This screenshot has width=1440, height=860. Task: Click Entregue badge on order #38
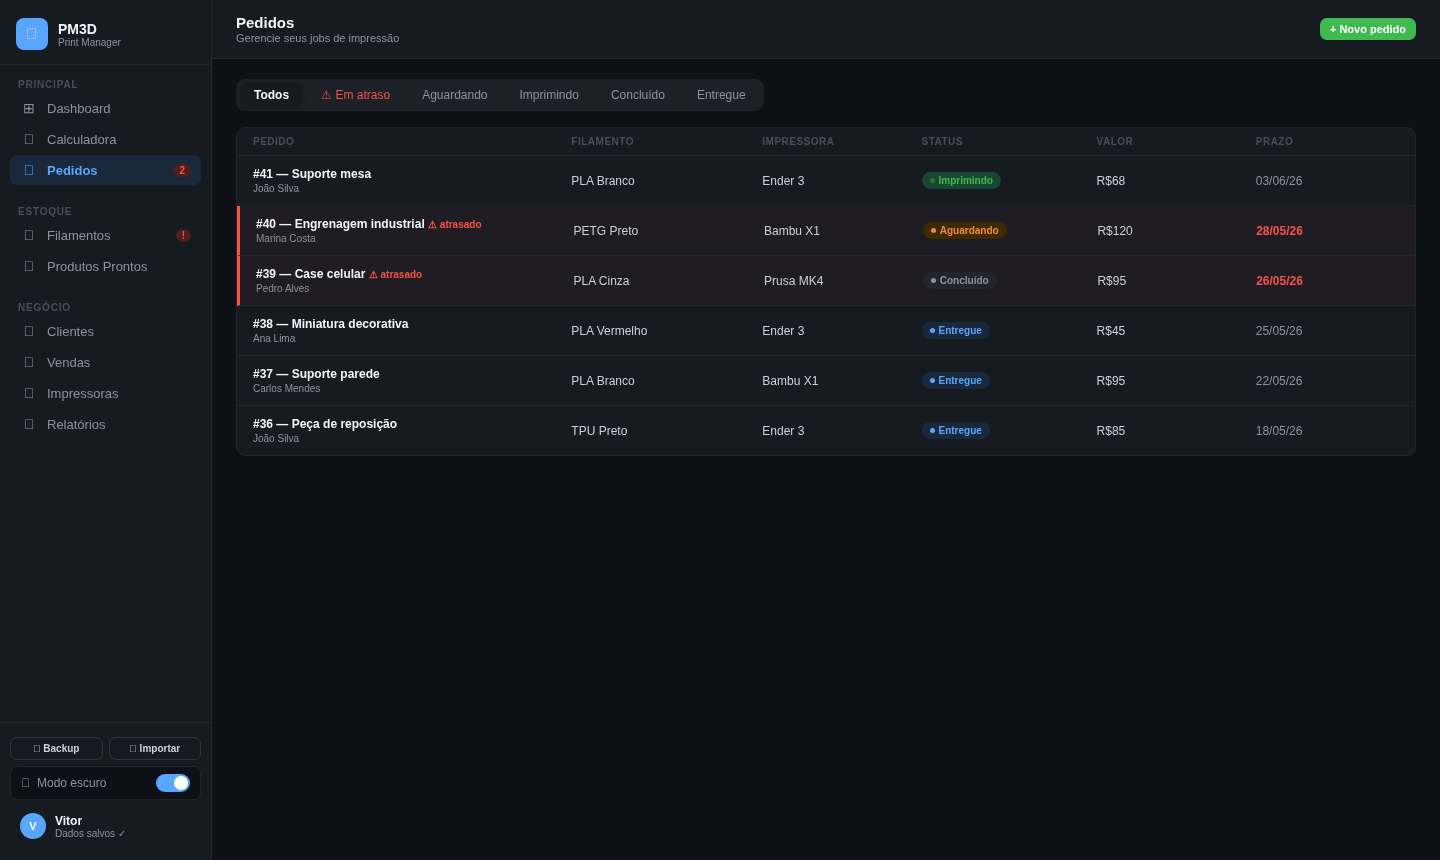(x=956, y=331)
